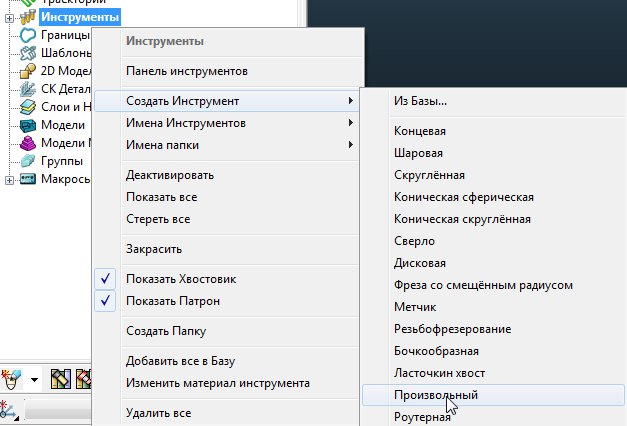
Task: Click the yellow-green striped toolbar icon
Action: (61, 379)
